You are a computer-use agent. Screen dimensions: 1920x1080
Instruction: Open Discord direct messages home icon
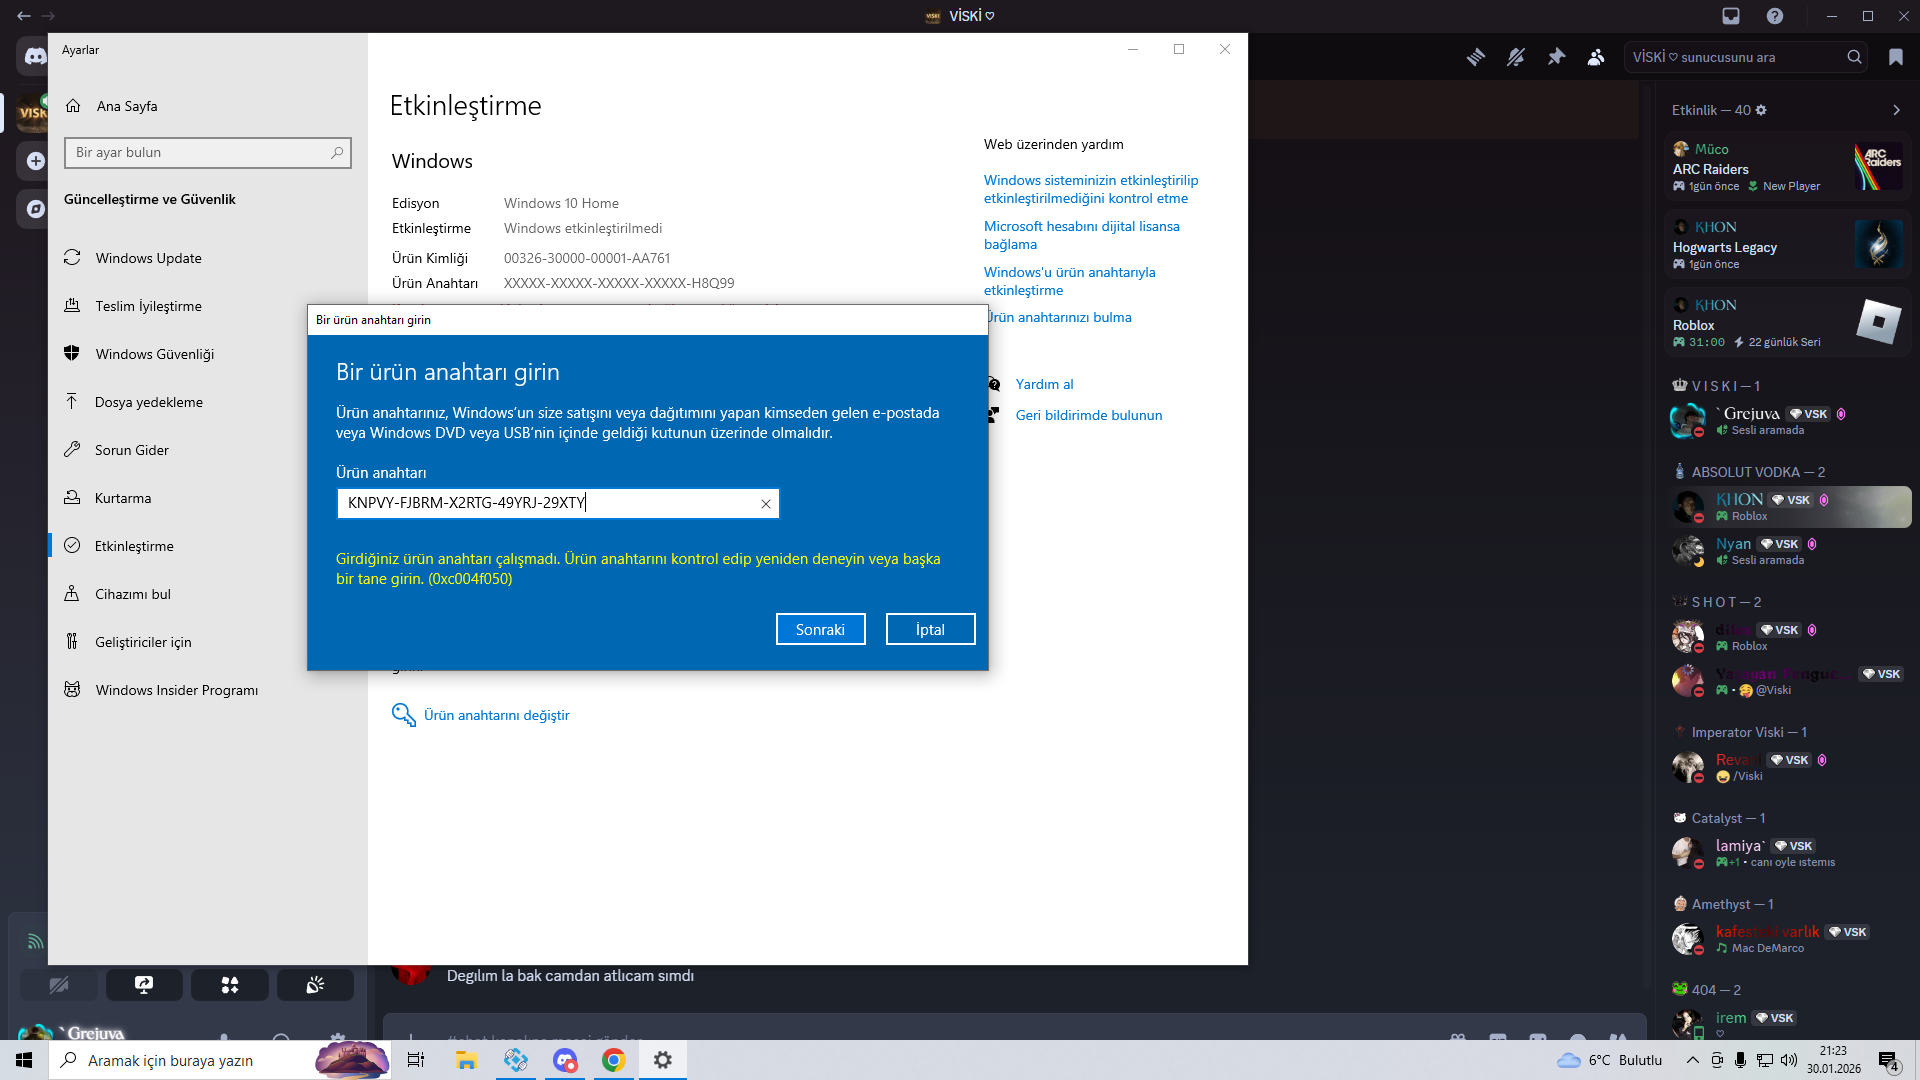[x=35, y=57]
